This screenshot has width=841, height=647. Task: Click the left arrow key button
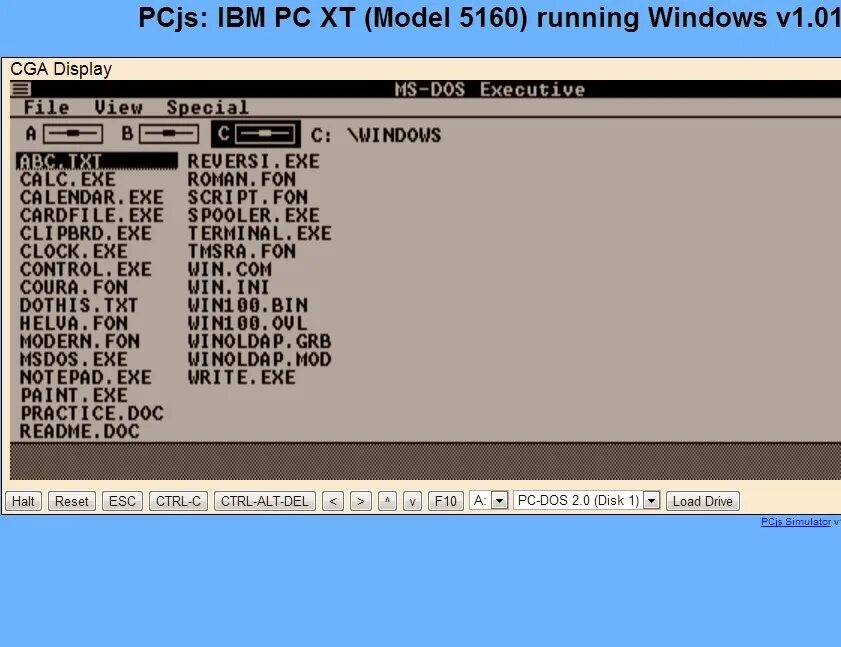(333, 501)
